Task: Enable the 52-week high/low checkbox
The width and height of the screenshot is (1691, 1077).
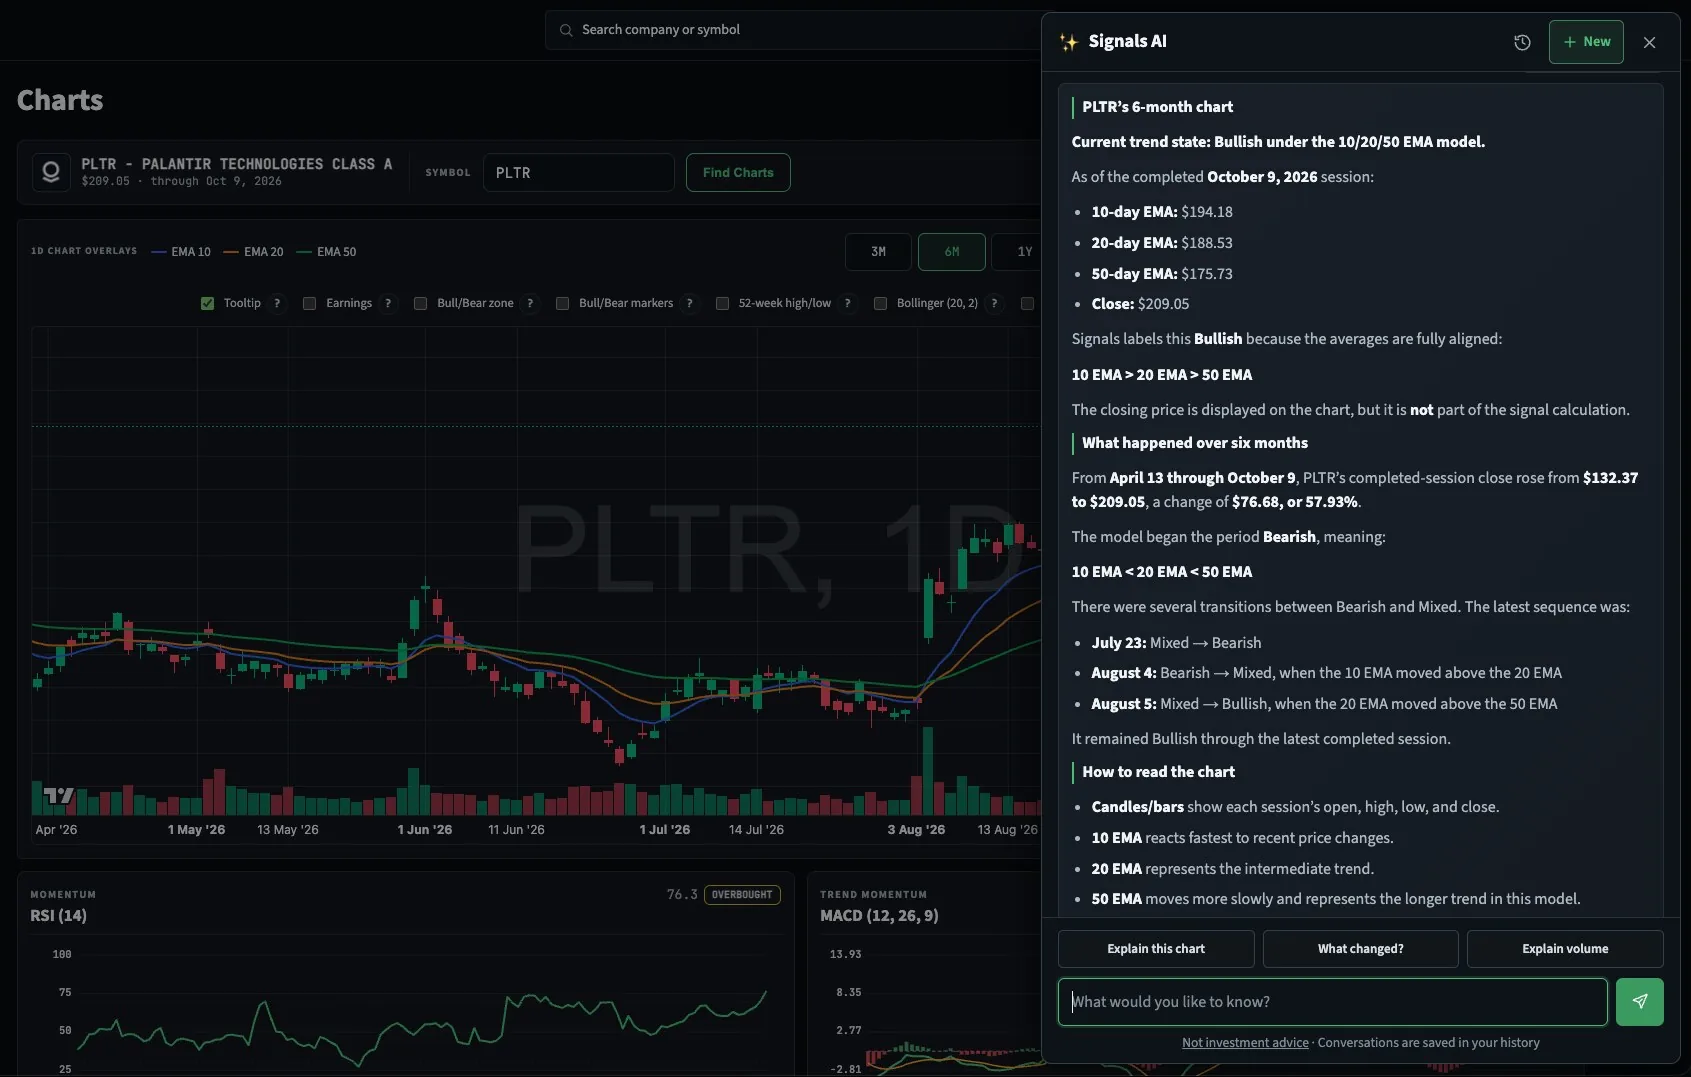Action: (722, 303)
